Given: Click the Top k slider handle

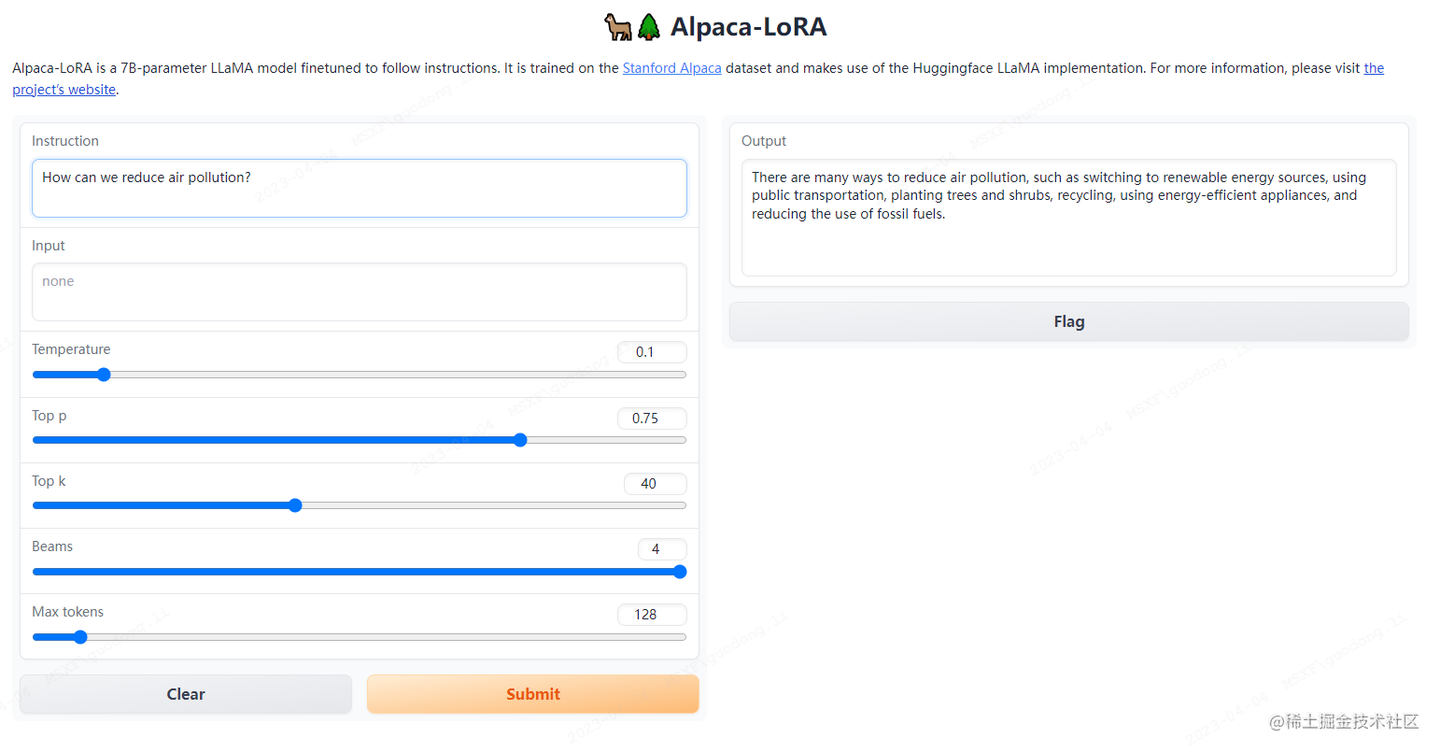Looking at the screenshot, I should (x=295, y=506).
